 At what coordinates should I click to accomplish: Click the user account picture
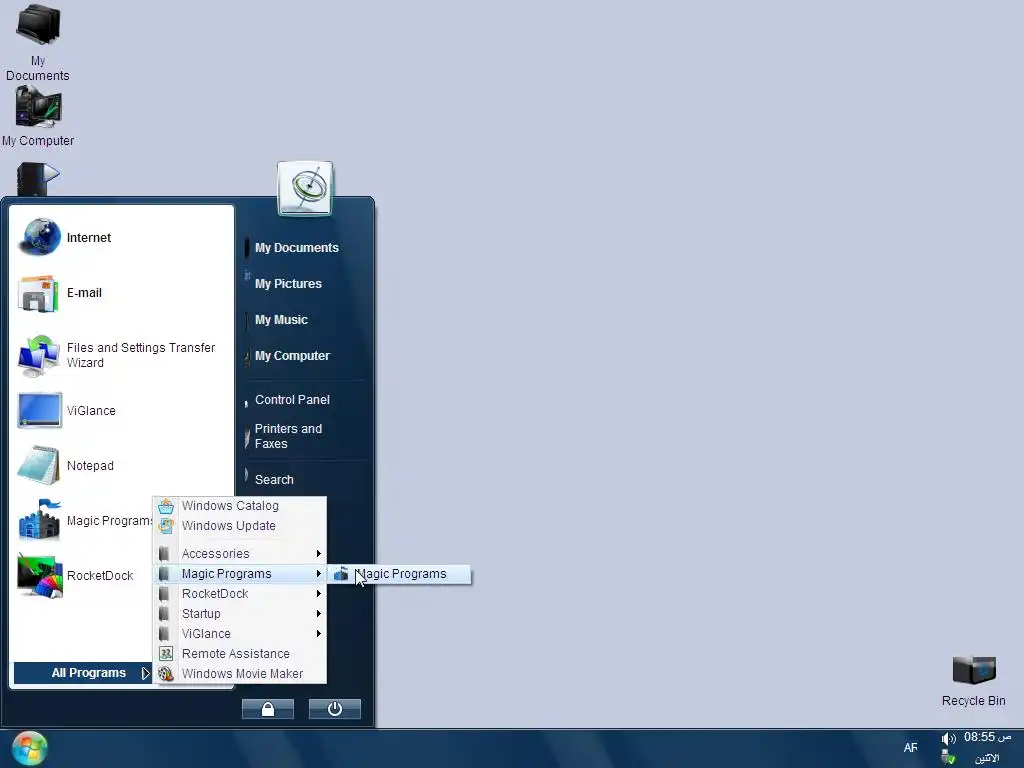305,188
